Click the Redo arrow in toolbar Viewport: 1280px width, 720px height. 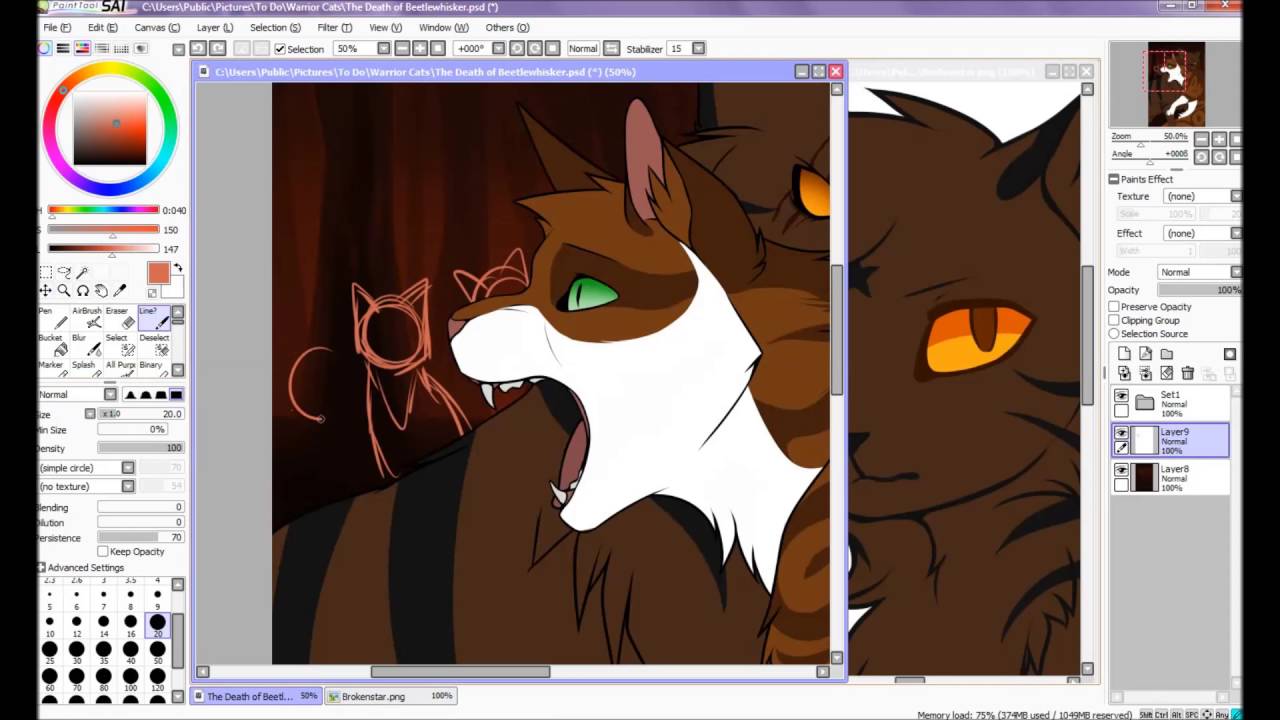(x=217, y=48)
